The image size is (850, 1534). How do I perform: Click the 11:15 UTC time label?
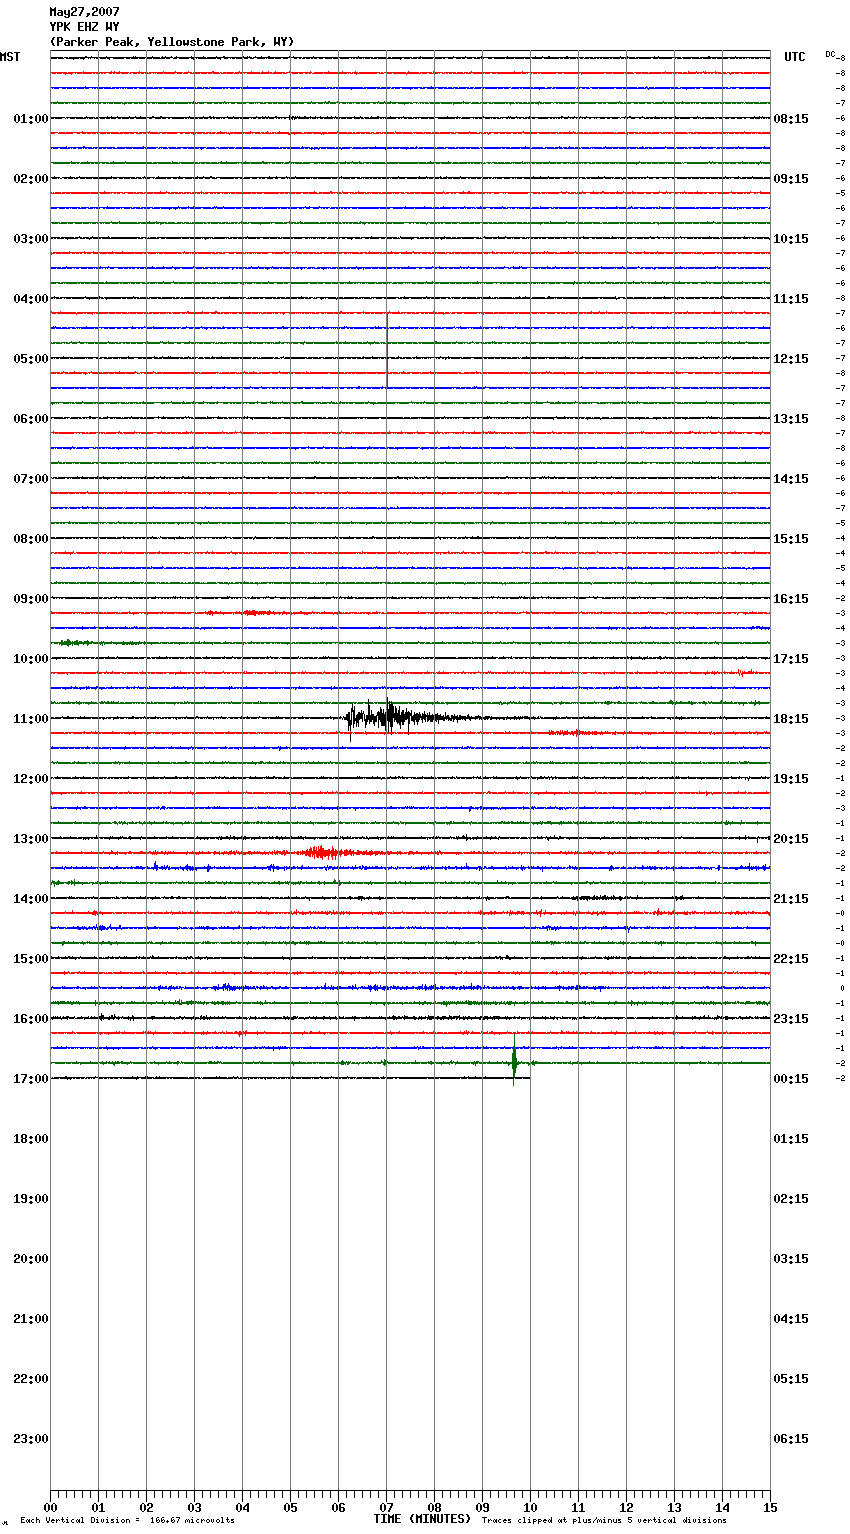[x=791, y=299]
